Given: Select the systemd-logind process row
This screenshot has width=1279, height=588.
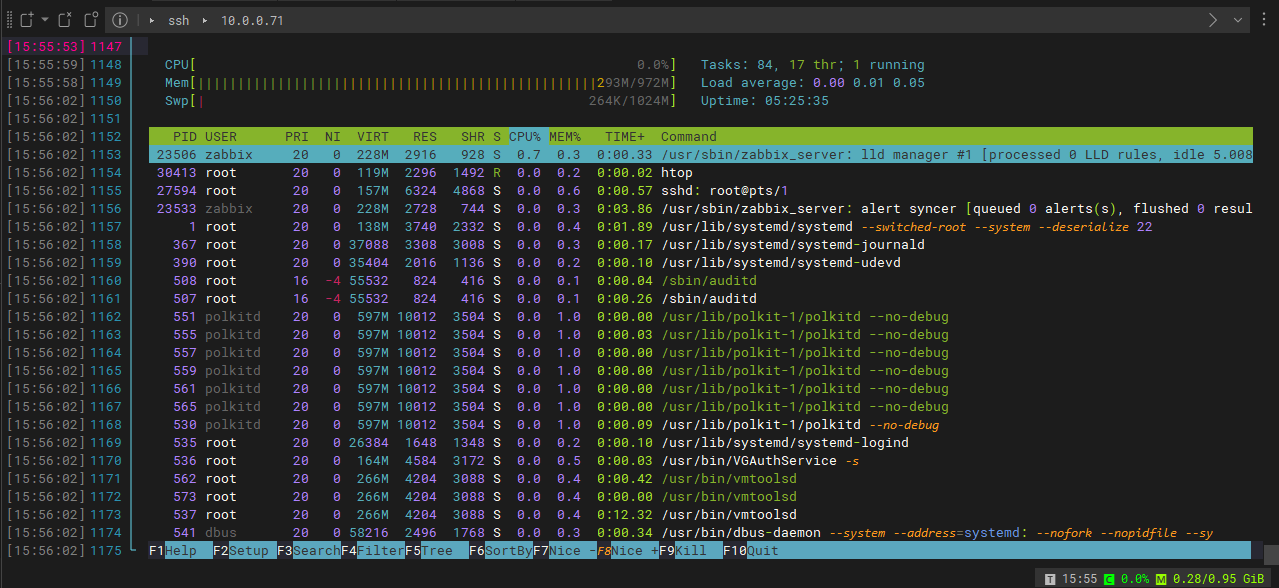Looking at the screenshot, I should click(700, 443).
